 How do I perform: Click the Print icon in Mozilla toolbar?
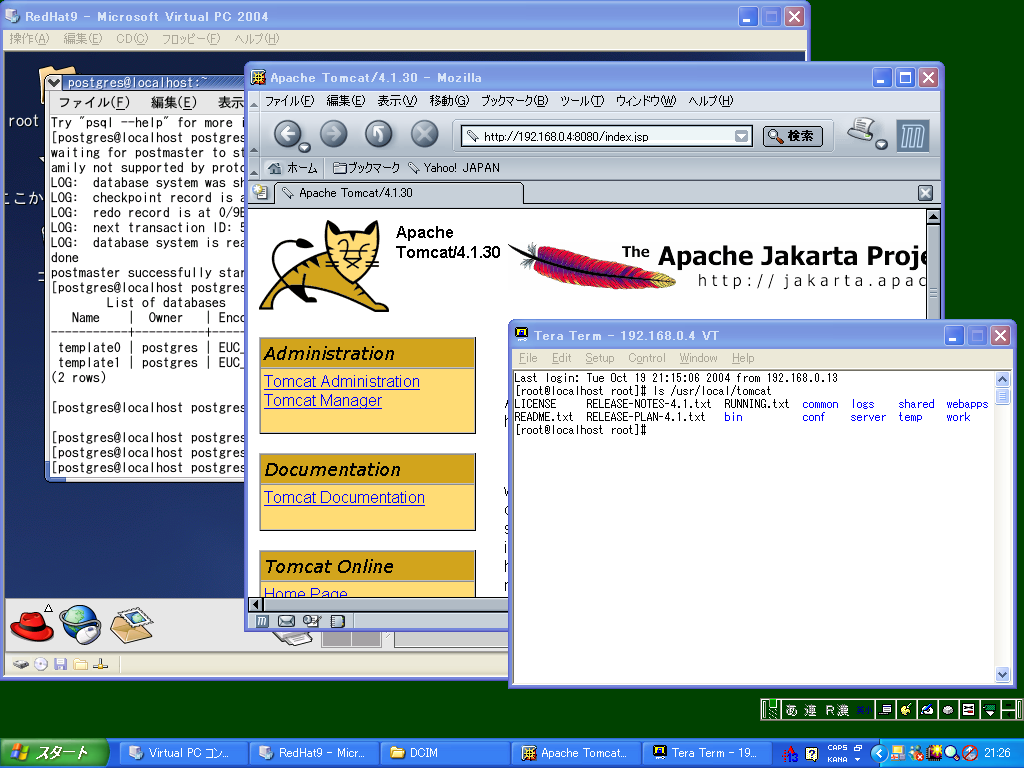[862, 129]
